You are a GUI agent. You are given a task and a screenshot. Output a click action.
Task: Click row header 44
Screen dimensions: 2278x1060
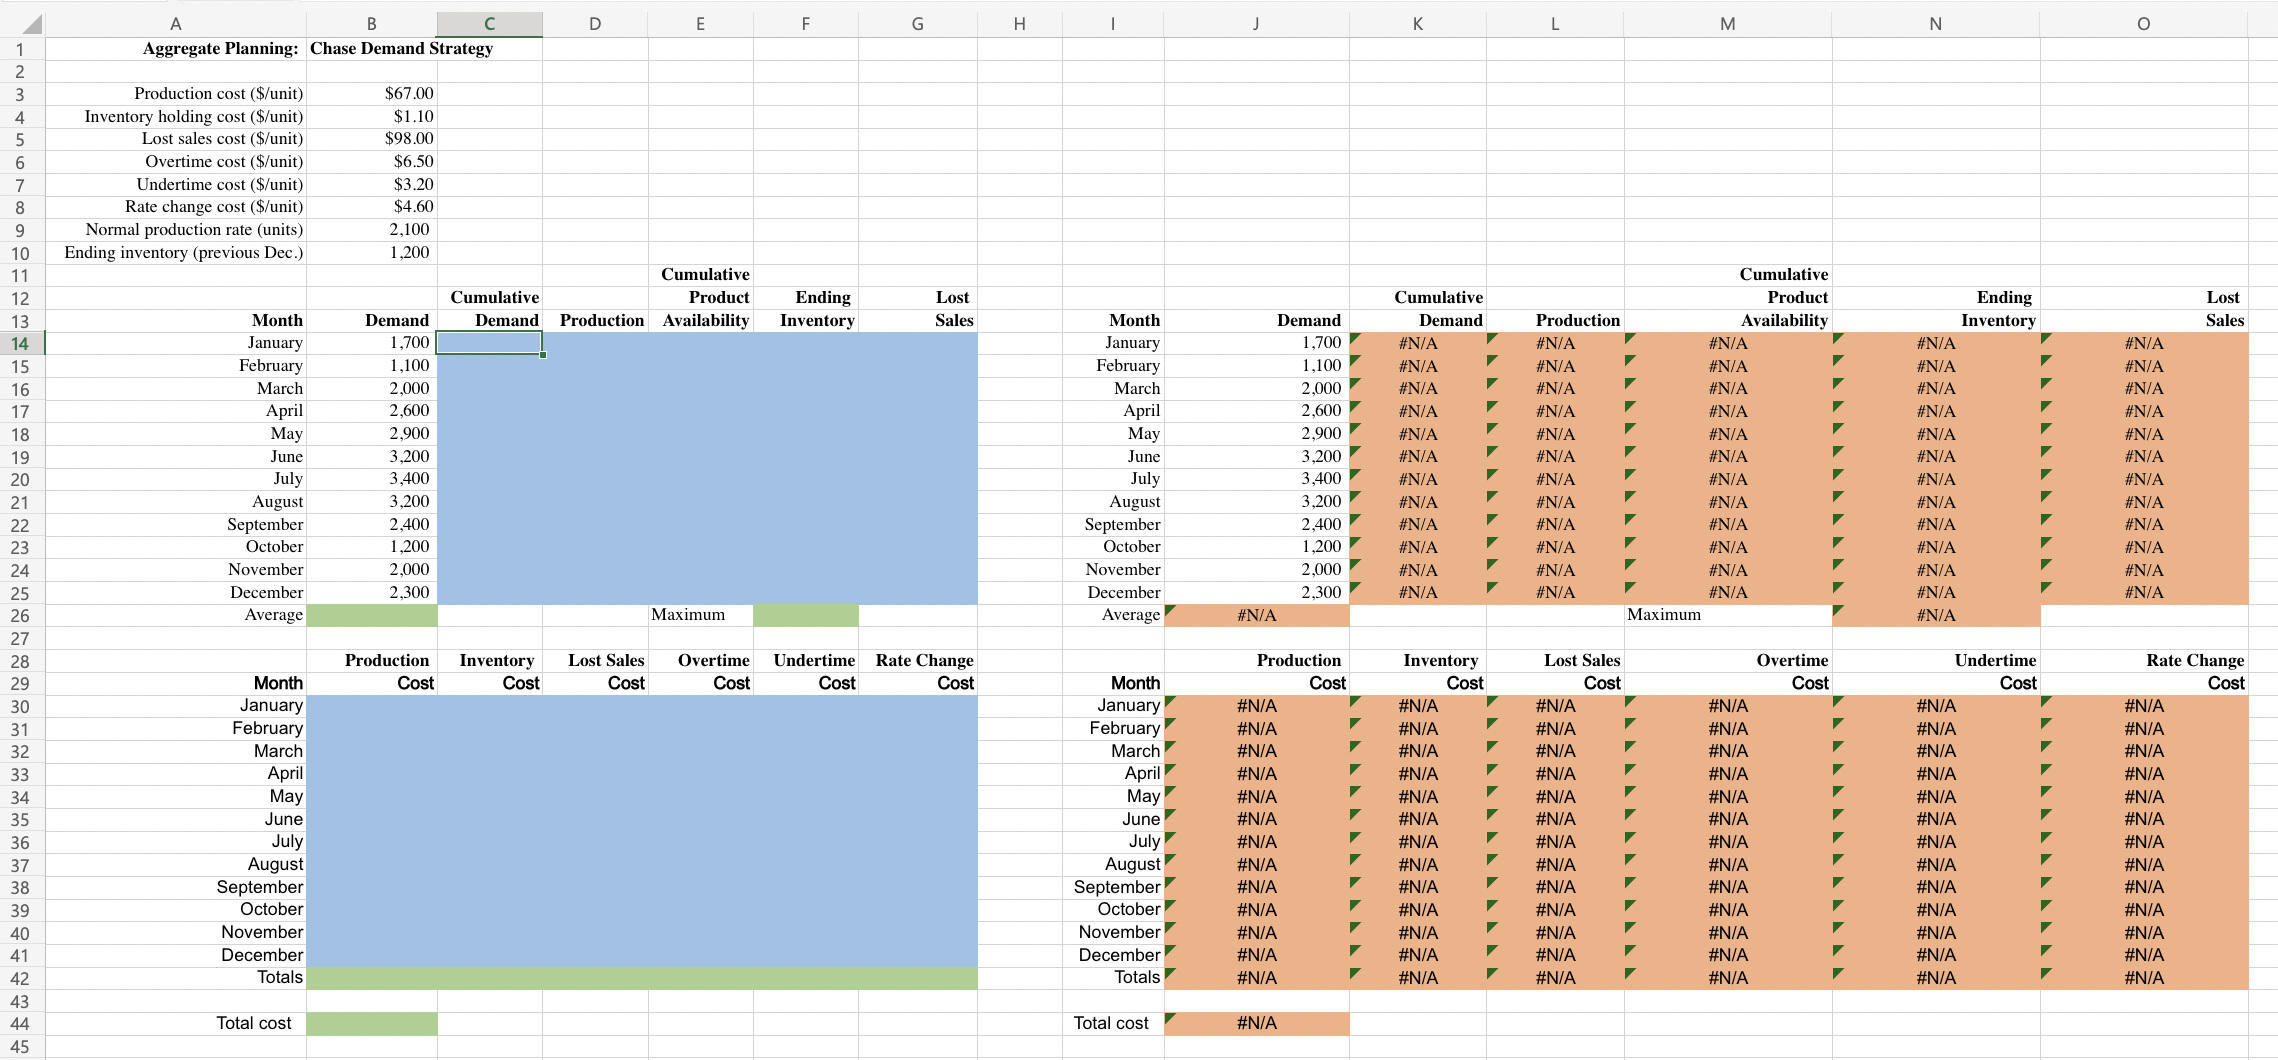(22, 1023)
